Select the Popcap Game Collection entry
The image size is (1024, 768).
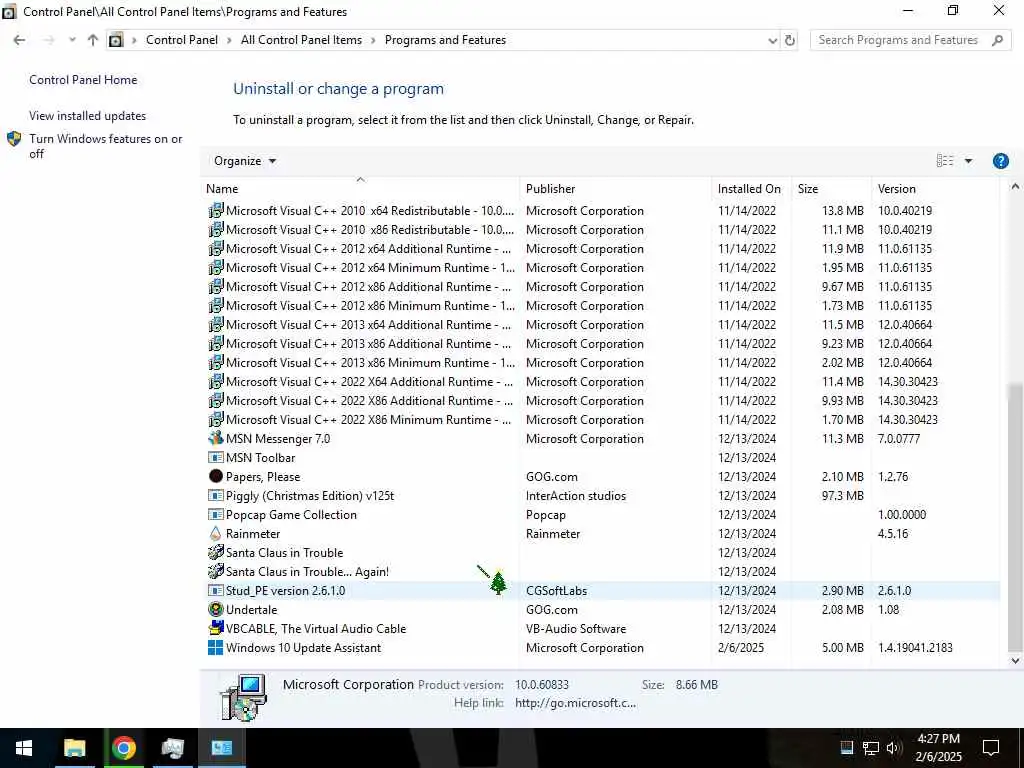(291, 515)
